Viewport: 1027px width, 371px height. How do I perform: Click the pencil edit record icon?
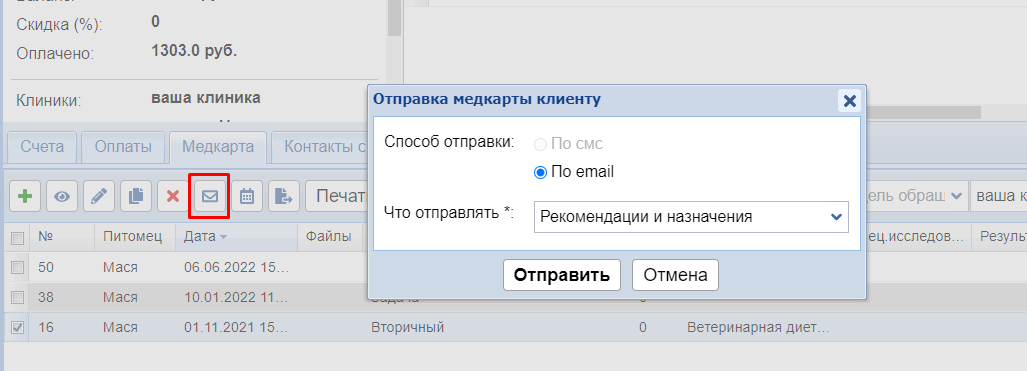click(99, 196)
